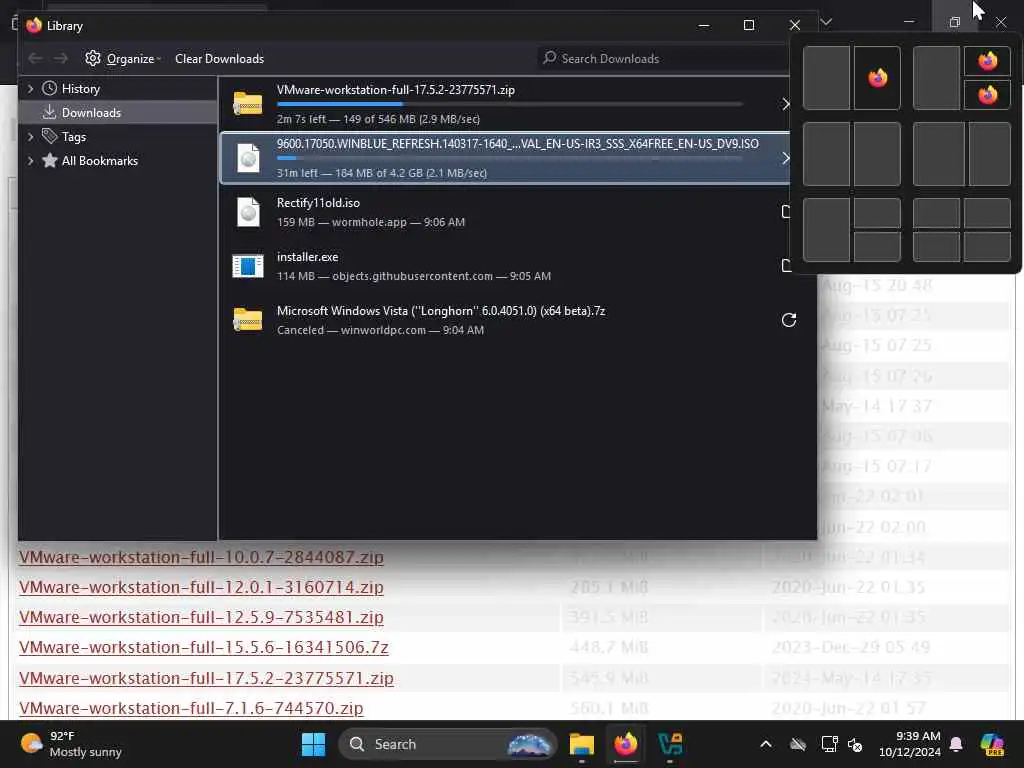Click the VMware zip download progress bar
Viewport: 1024px width, 768px height.
click(509, 104)
